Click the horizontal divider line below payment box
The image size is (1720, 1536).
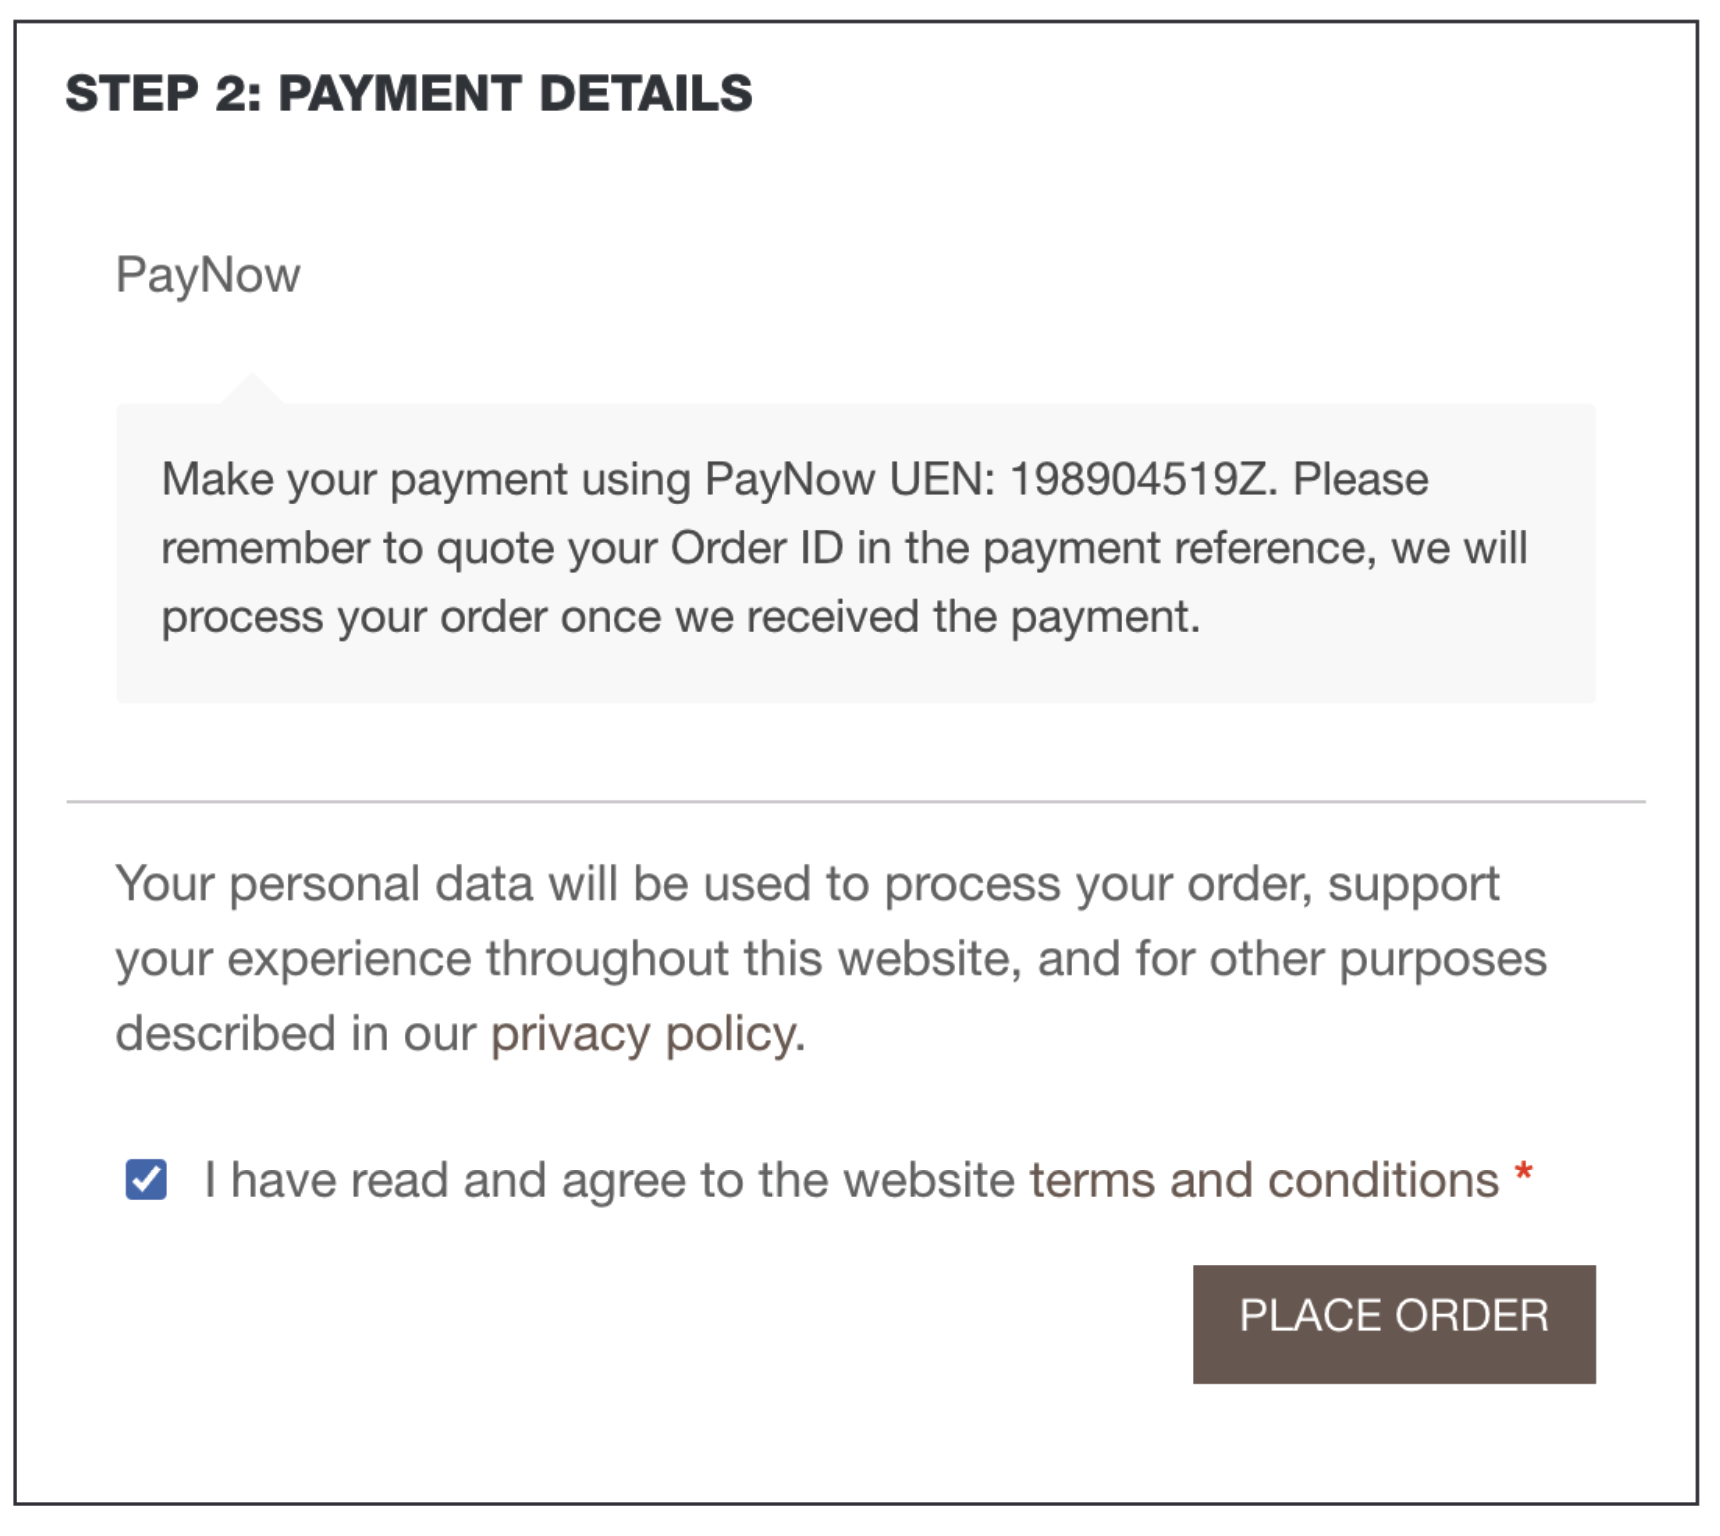point(855,801)
